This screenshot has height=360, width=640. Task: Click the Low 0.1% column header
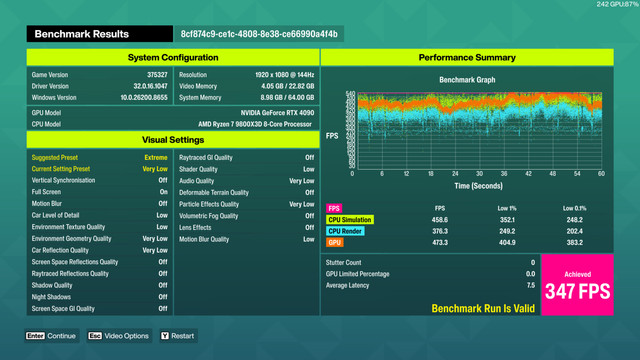[x=574, y=208]
